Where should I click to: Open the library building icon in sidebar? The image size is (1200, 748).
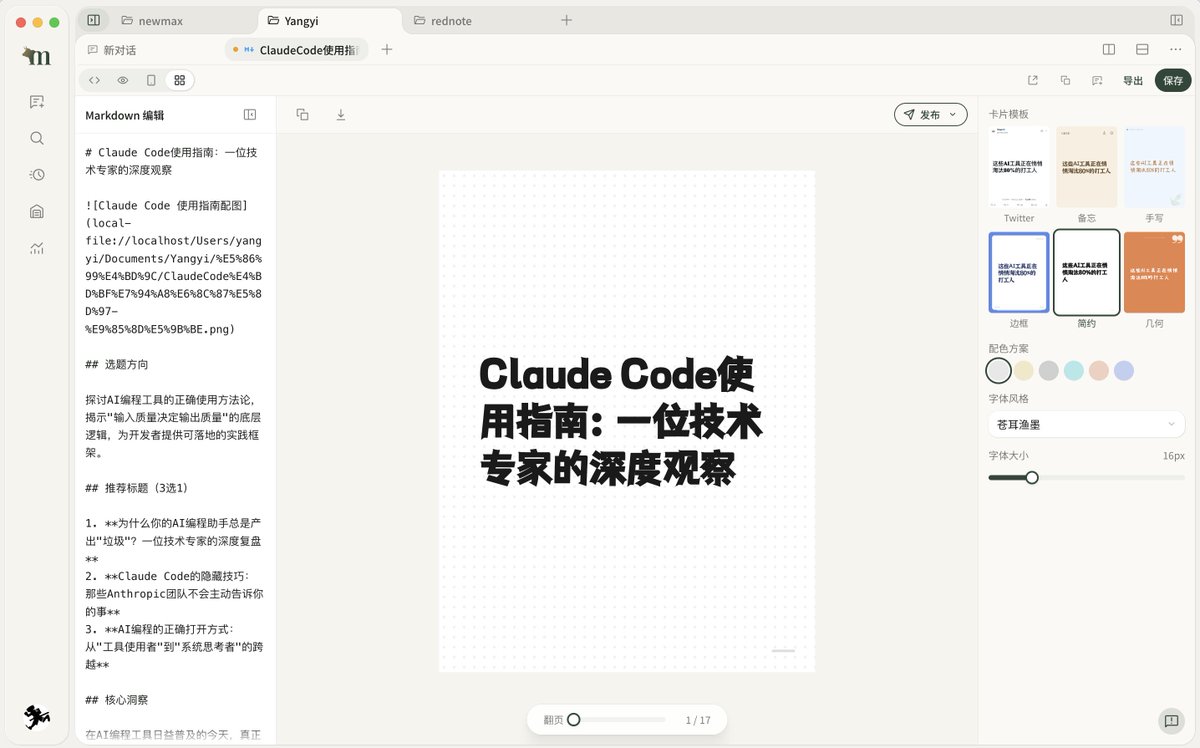click(x=37, y=211)
